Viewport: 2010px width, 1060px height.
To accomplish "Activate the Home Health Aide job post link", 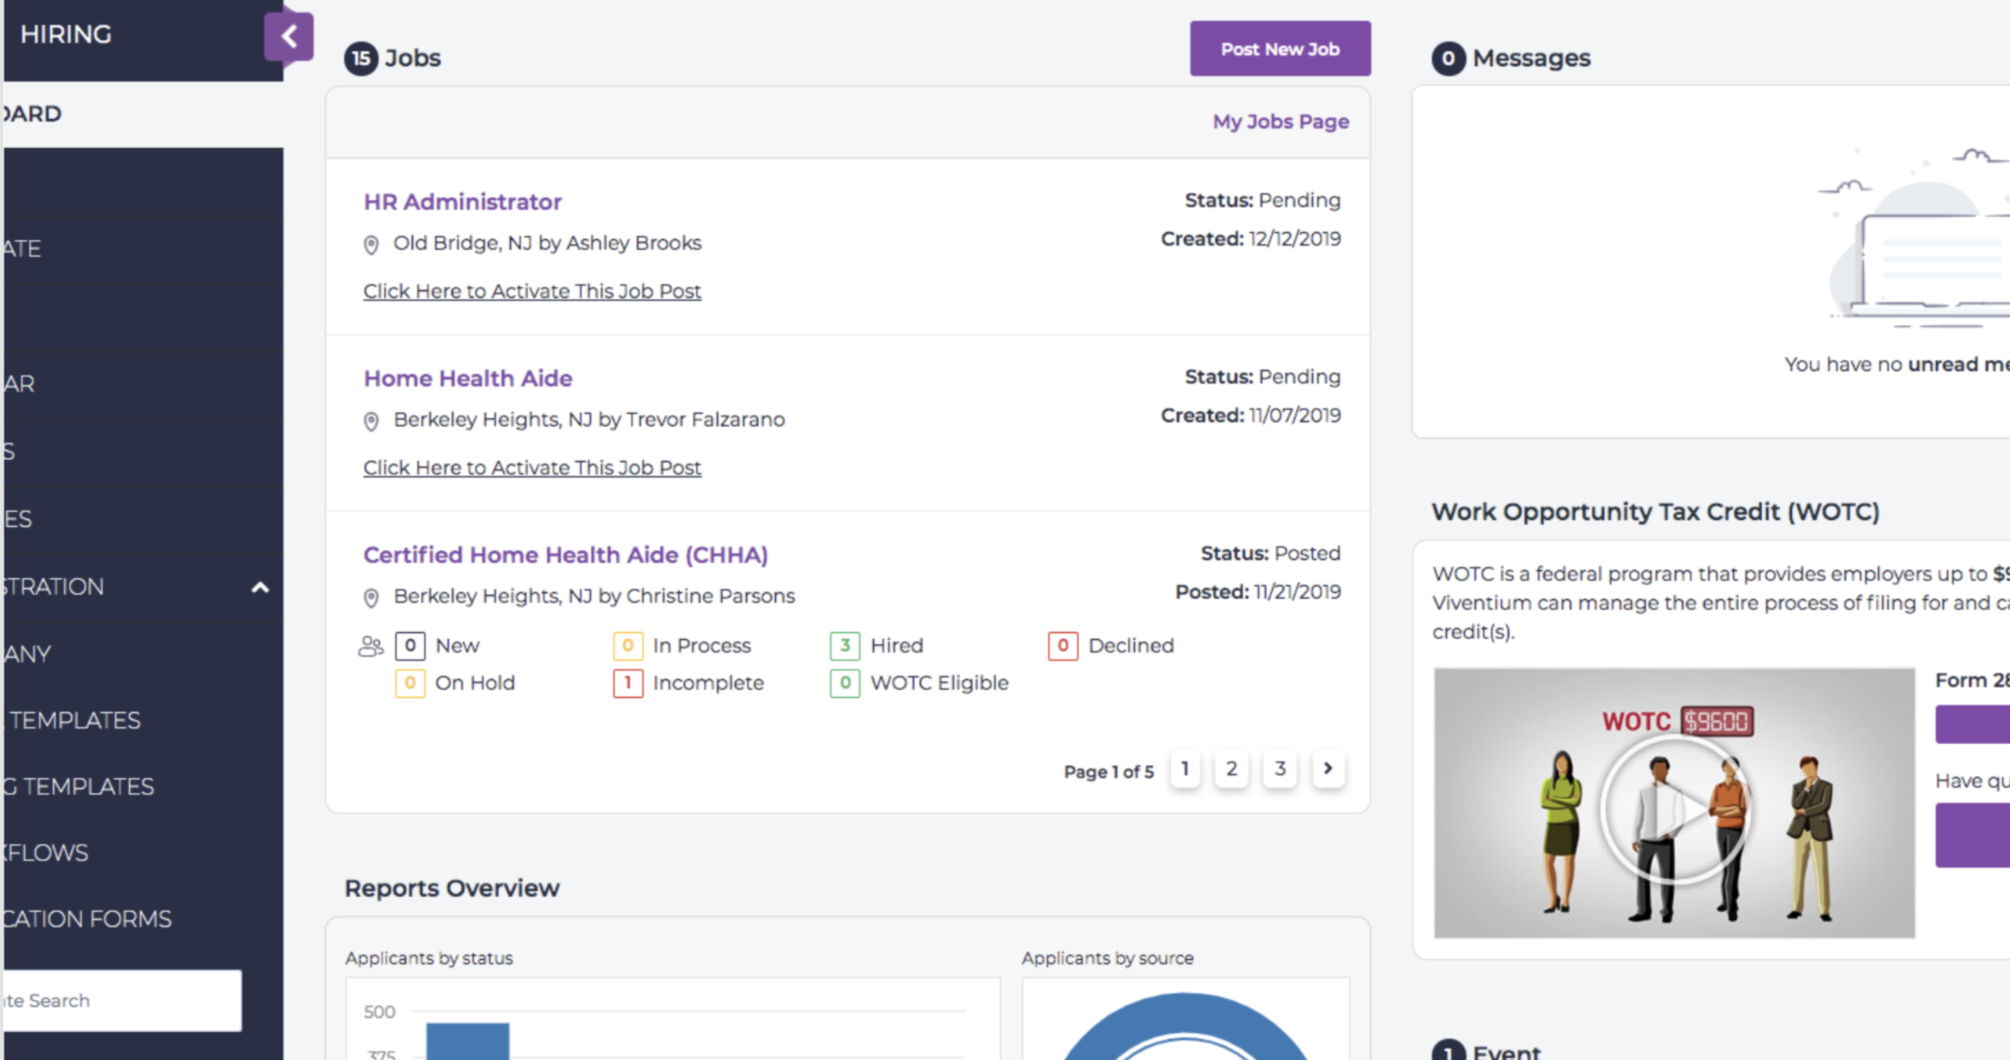I will click(532, 468).
